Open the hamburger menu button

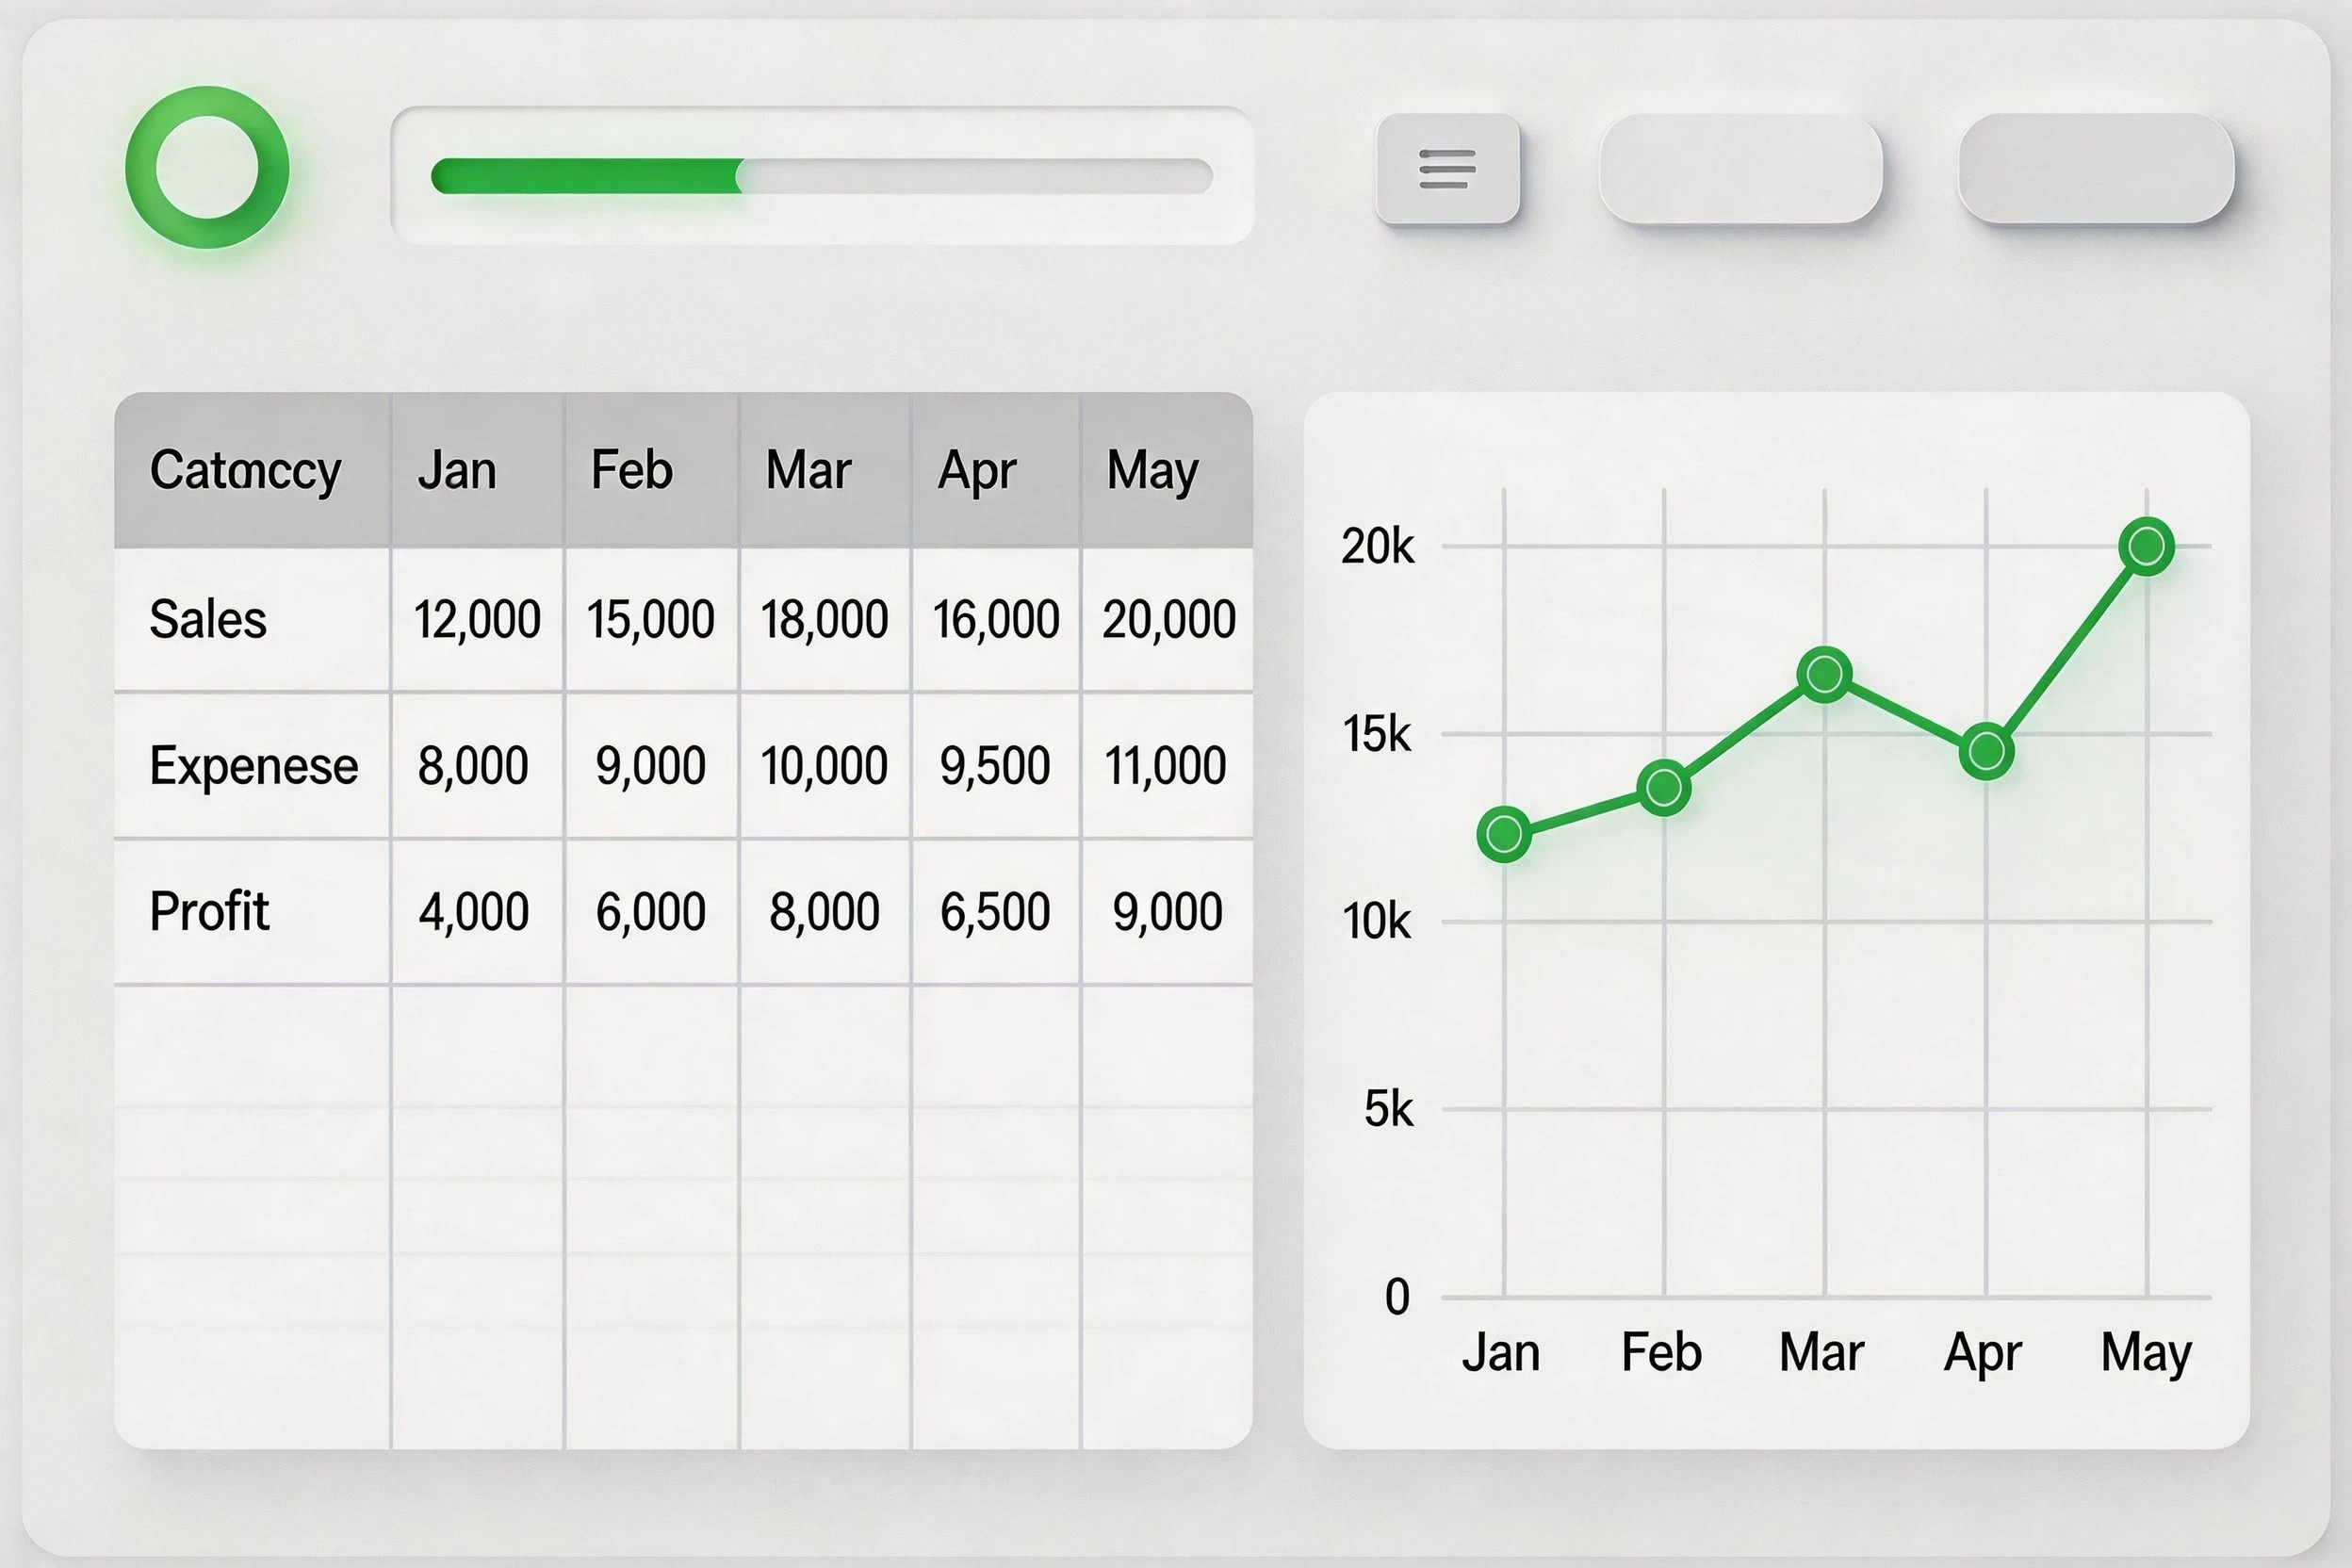[1447, 168]
